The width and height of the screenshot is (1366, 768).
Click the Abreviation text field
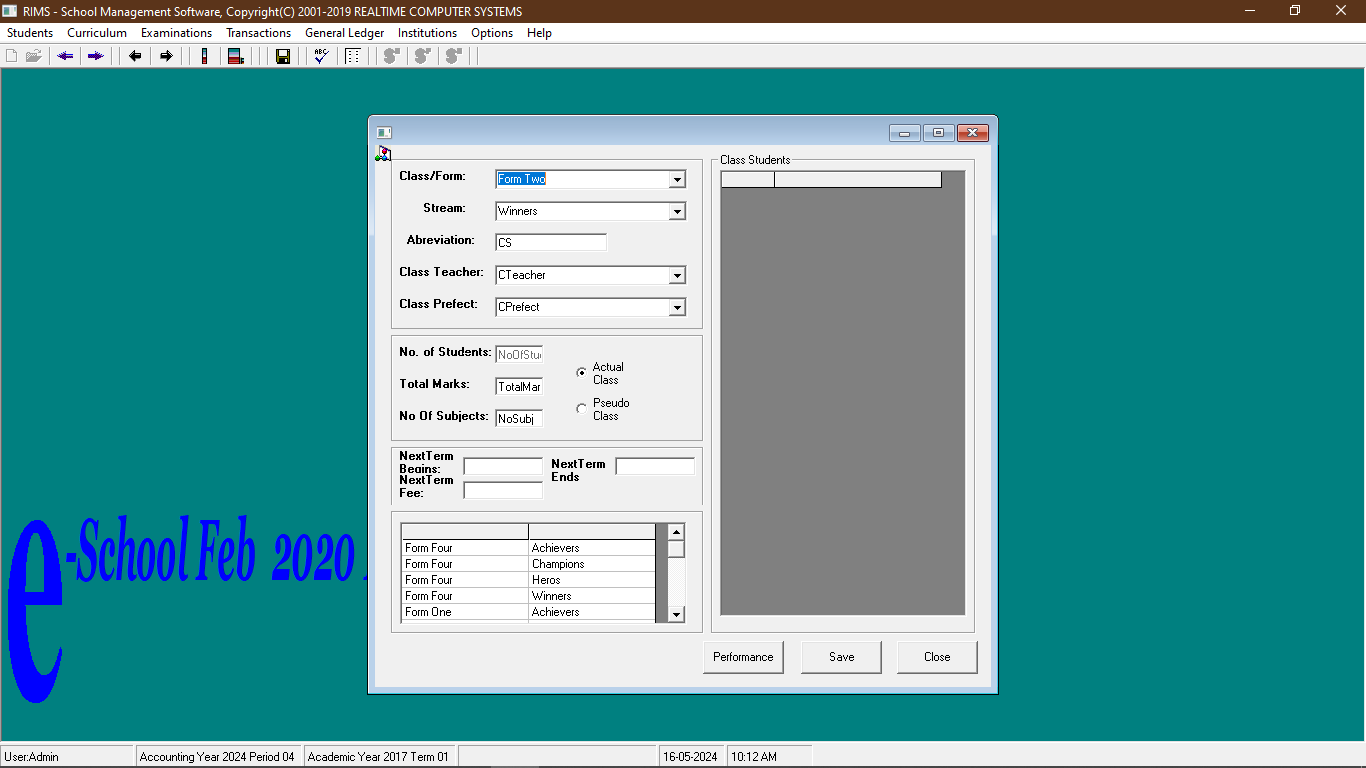[x=551, y=243]
